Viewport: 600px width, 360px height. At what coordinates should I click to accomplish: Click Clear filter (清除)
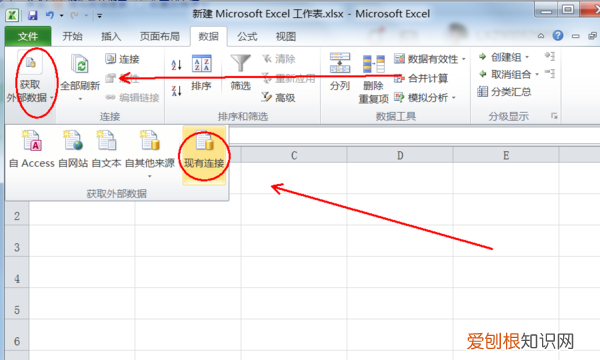pos(279,59)
